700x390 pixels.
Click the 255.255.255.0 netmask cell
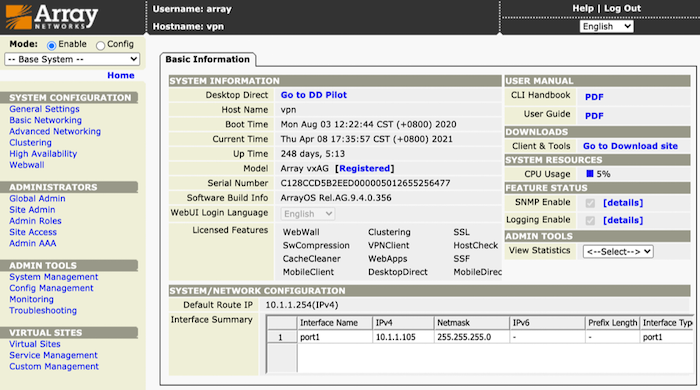pos(471,337)
